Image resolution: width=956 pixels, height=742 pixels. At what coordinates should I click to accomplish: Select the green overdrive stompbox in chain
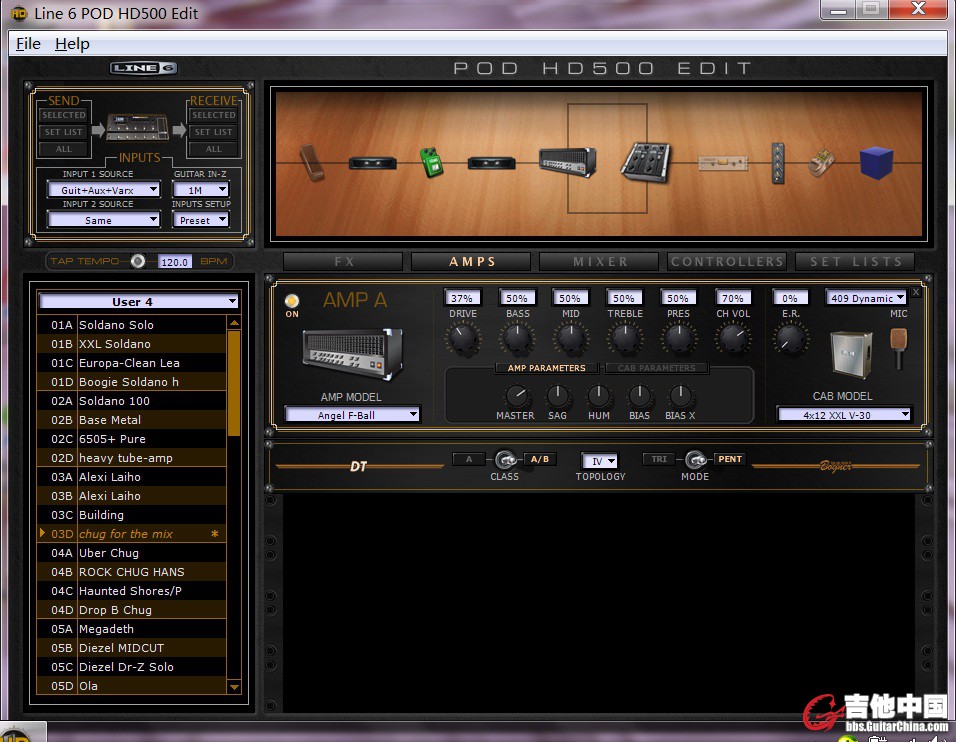(x=431, y=162)
